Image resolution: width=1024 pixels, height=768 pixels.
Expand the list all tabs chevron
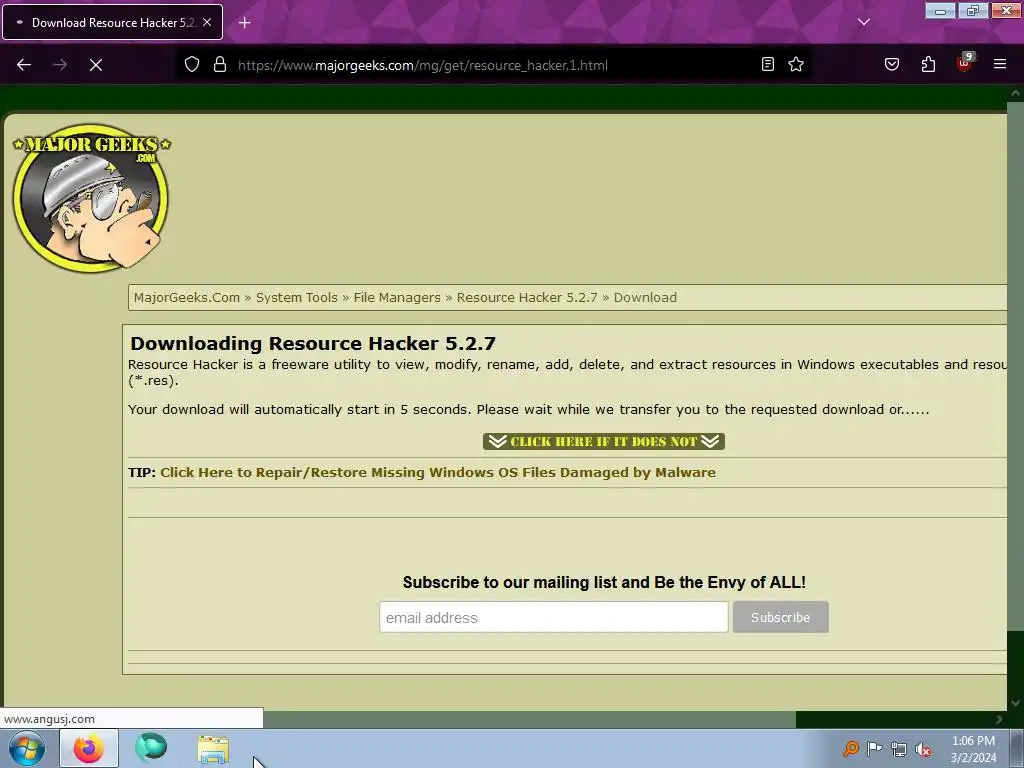coord(864,22)
